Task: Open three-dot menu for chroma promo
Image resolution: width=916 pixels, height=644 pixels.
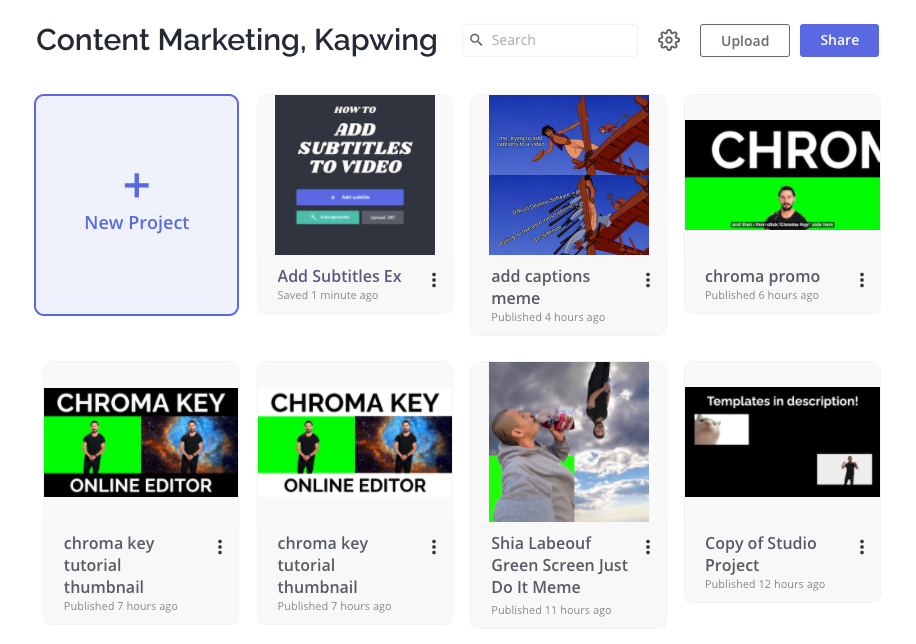Action: coord(862,280)
